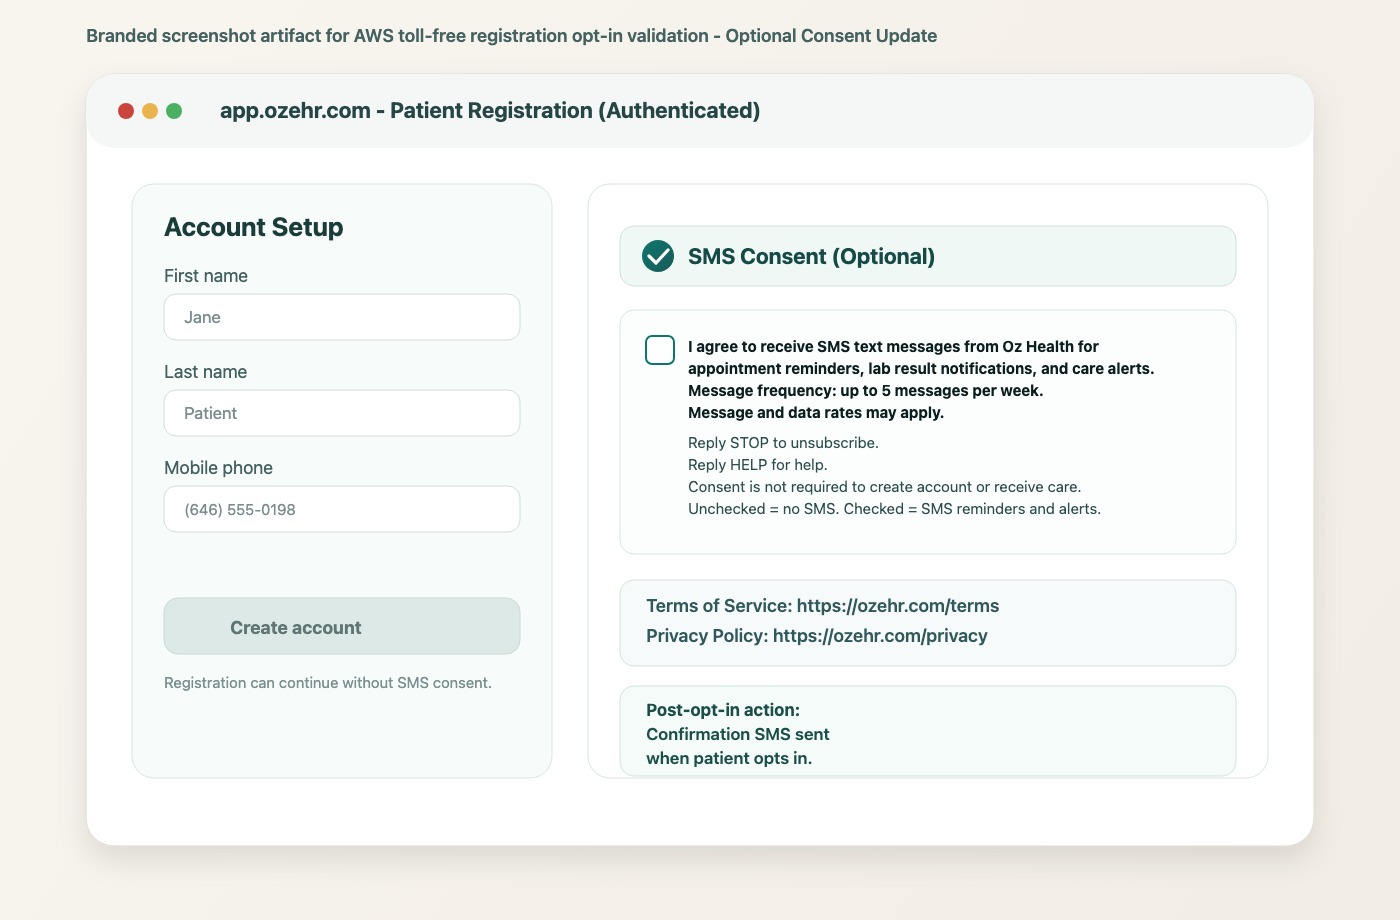Open the Privacy Policy link
1400x920 pixels.
pyautogui.click(x=879, y=636)
